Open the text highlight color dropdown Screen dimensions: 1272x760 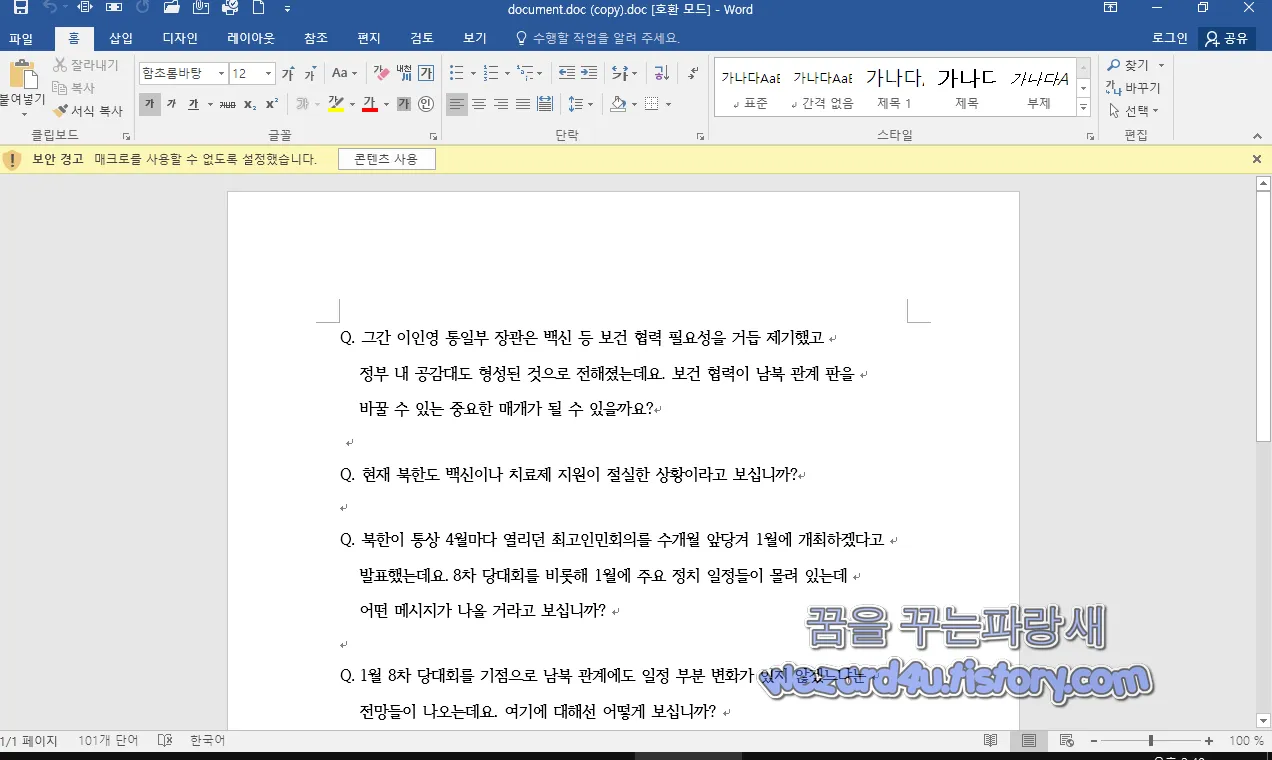tap(351, 103)
